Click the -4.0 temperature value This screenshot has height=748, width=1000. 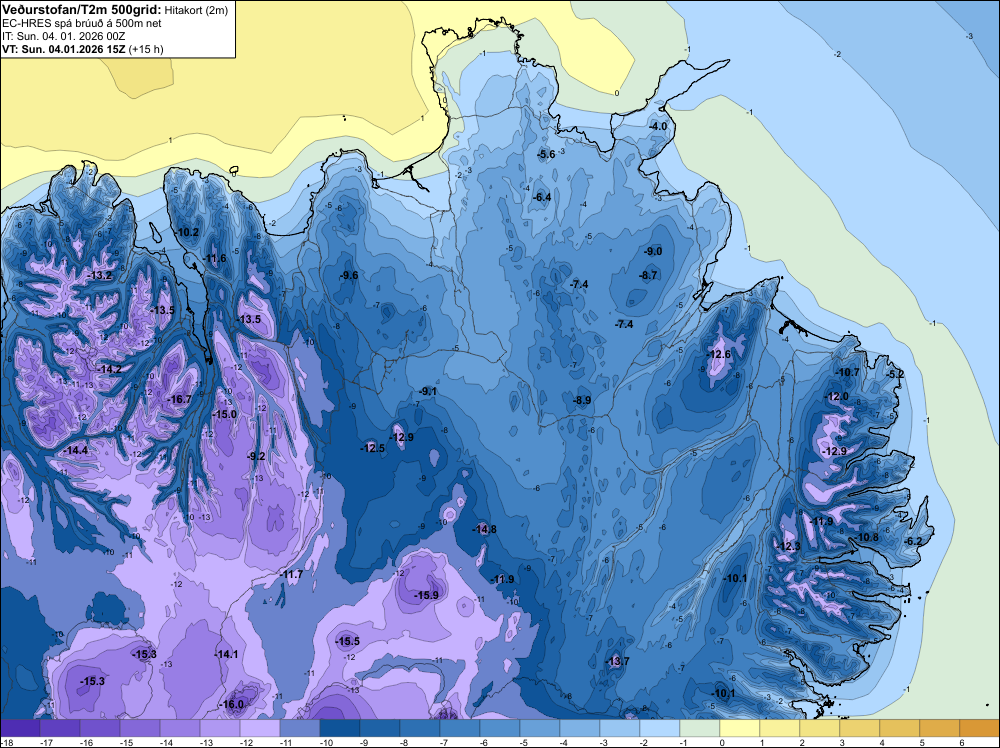point(658,126)
